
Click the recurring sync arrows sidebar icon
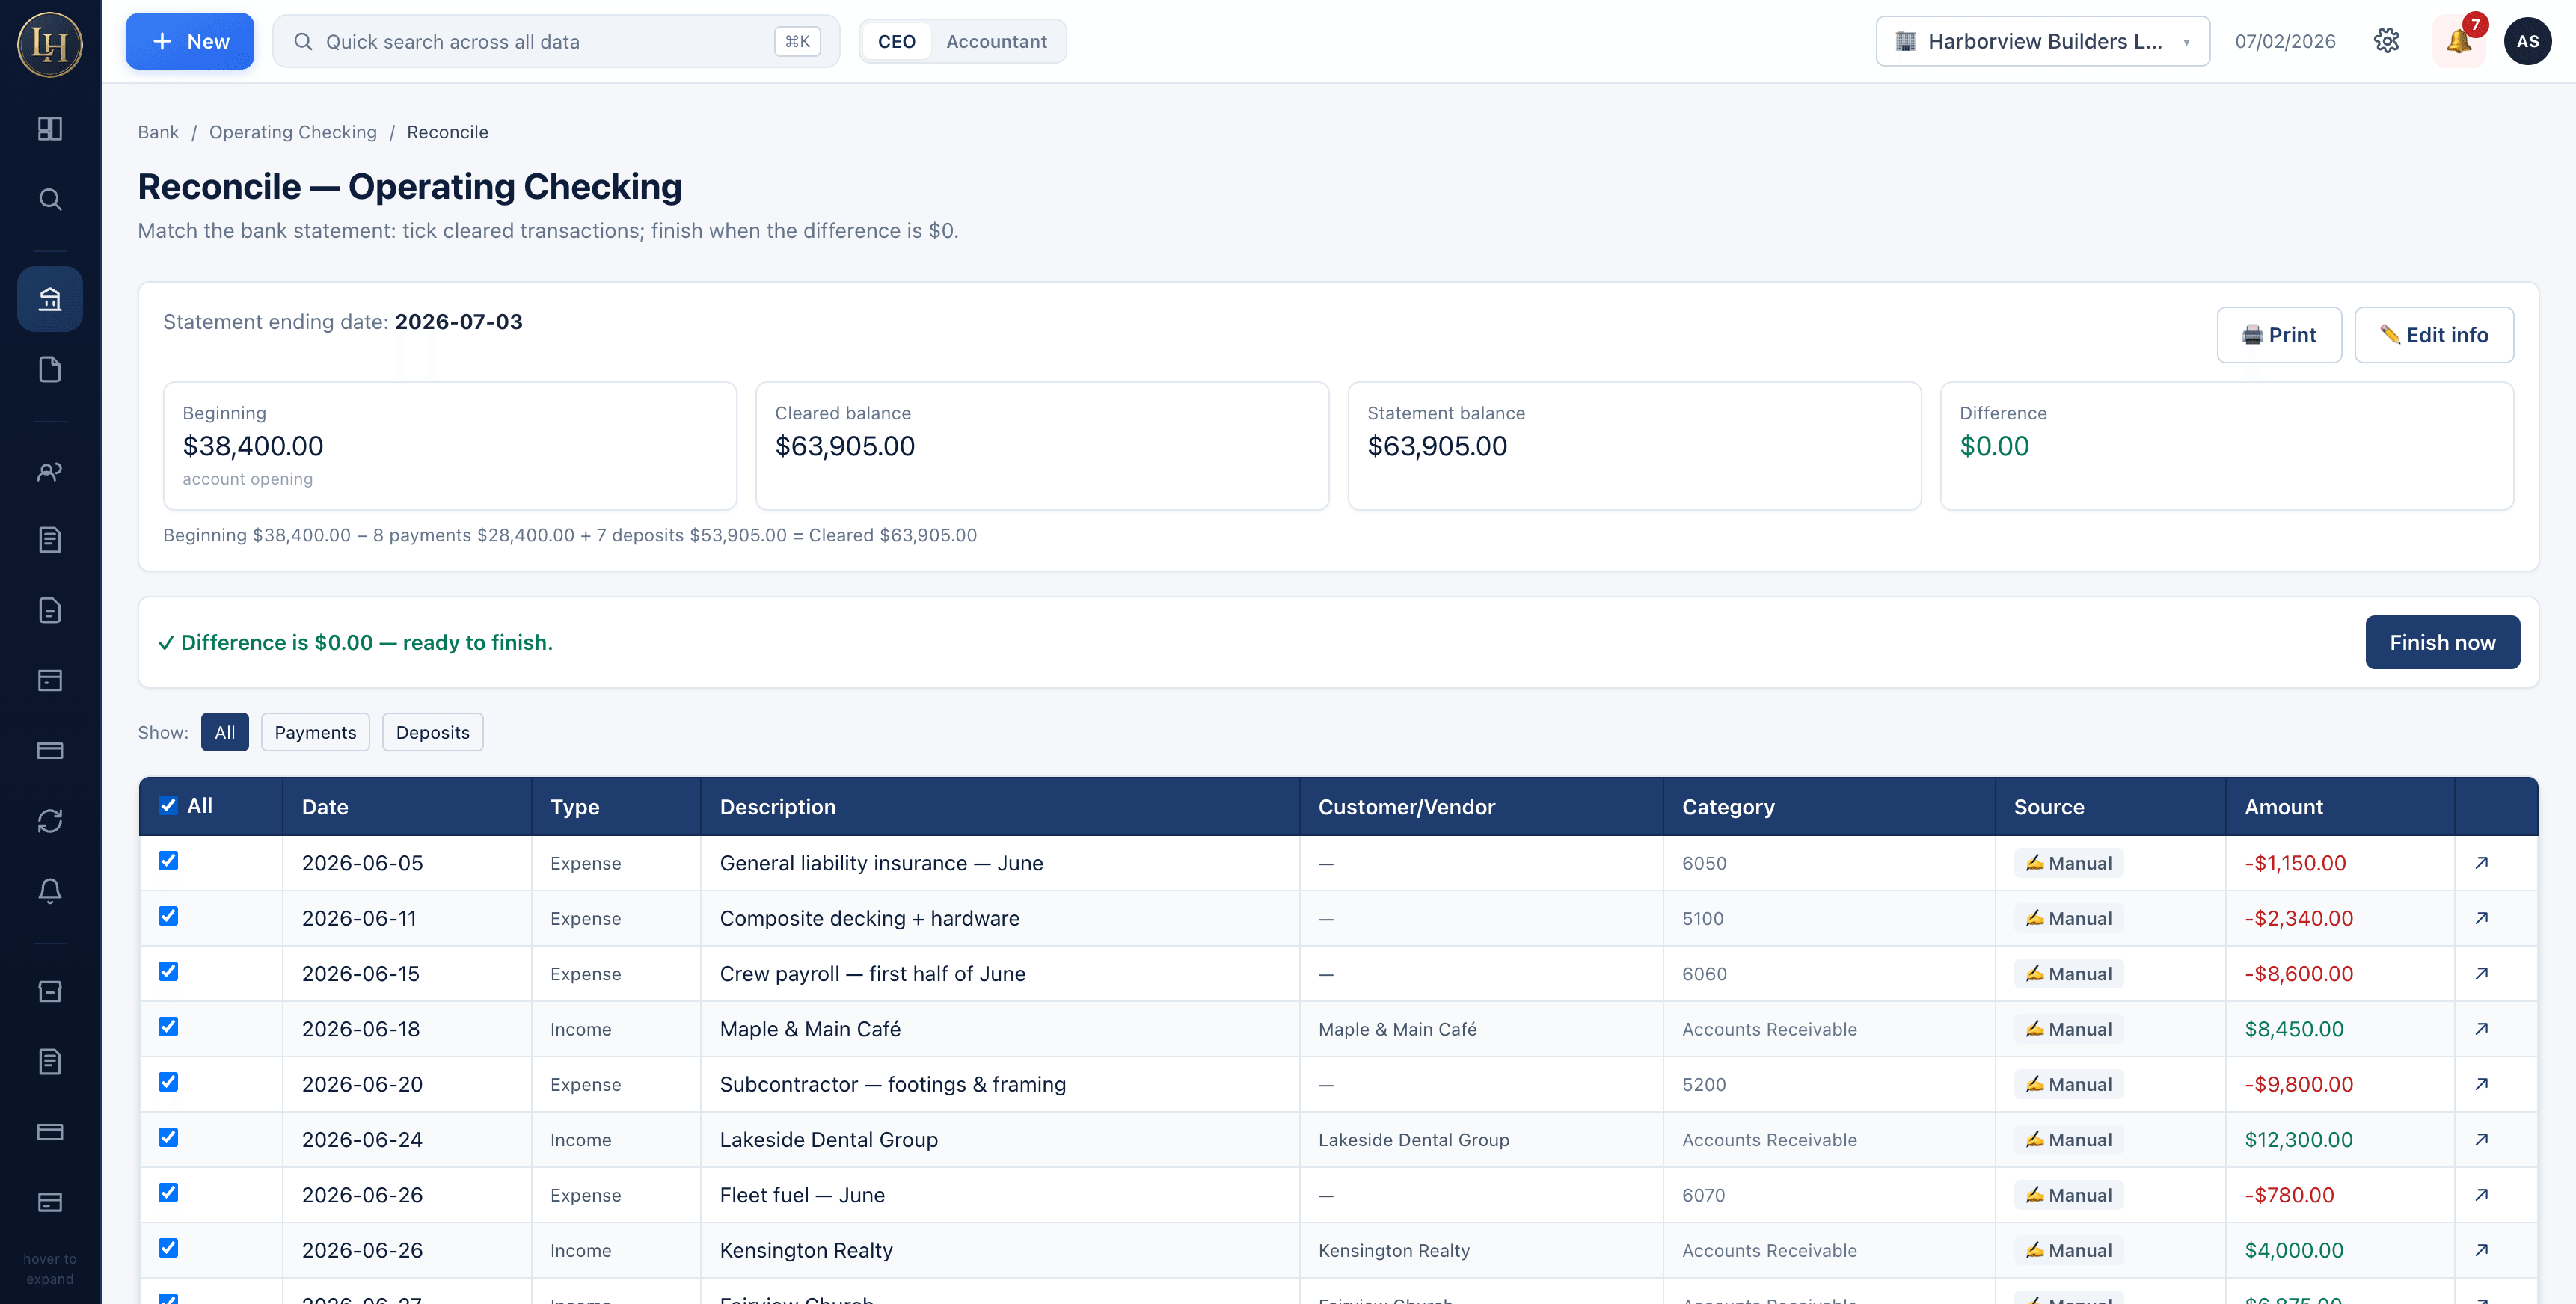click(x=50, y=821)
